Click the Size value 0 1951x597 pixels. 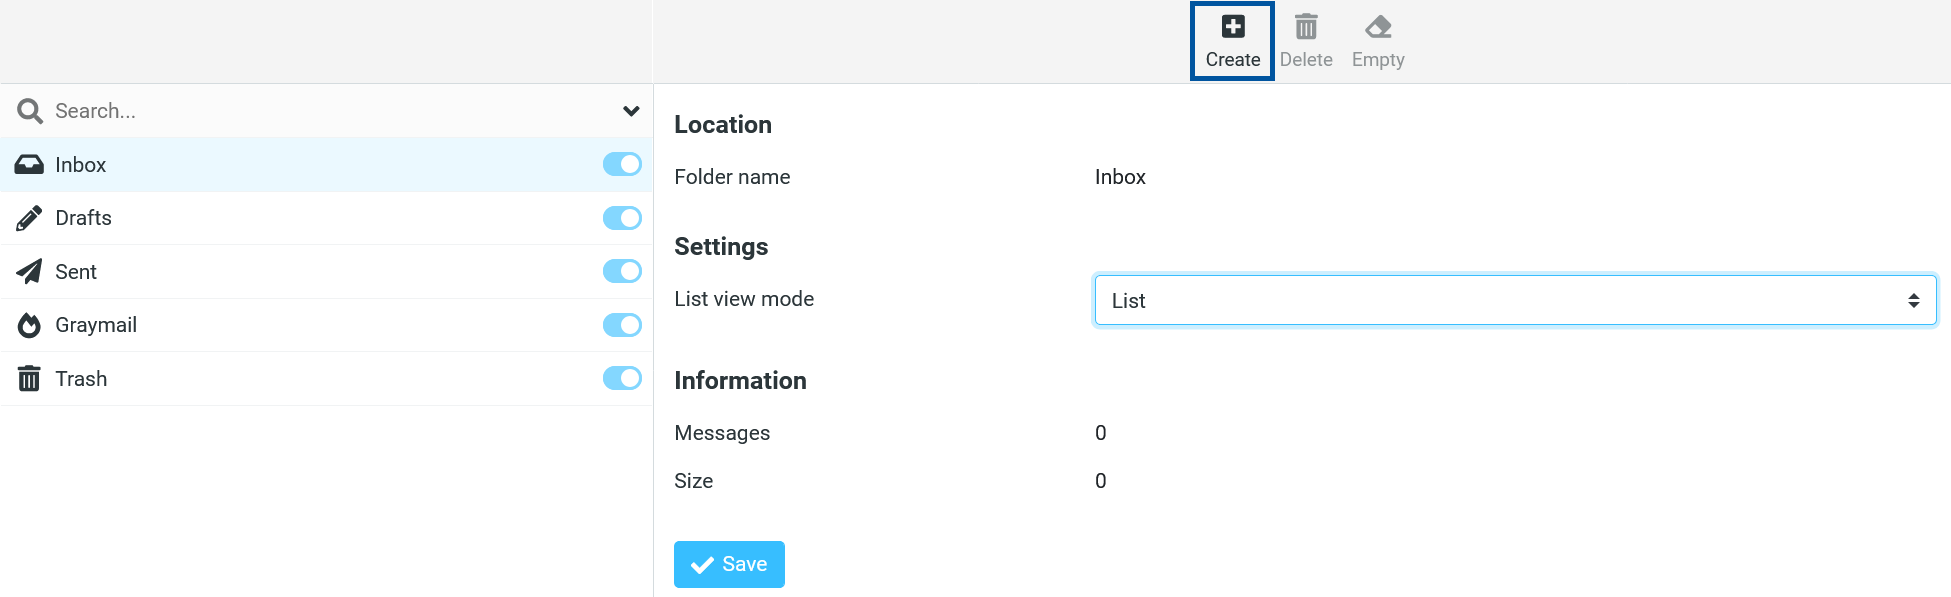tap(1100, 481)
